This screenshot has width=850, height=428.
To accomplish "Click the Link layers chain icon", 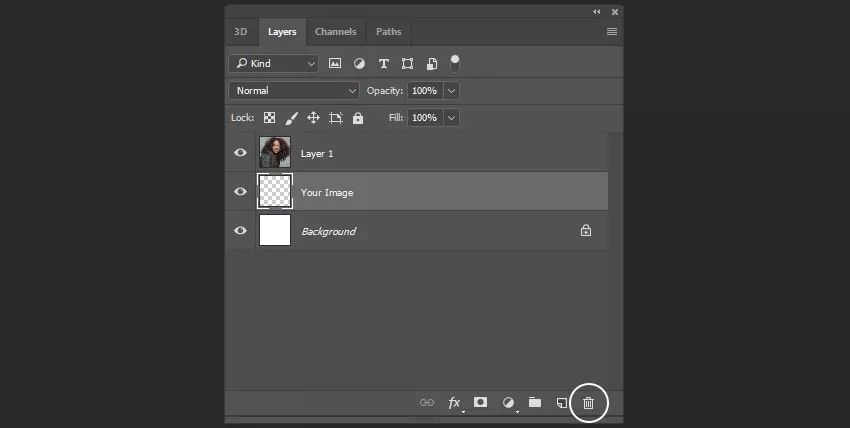I will tap(427, 403).
